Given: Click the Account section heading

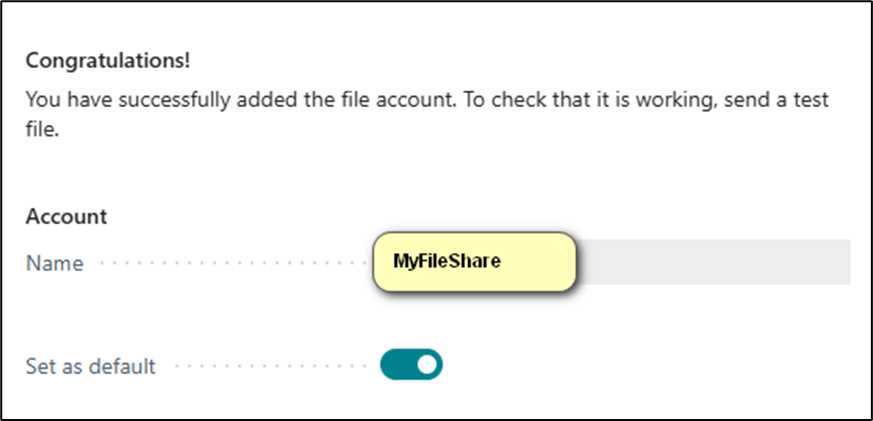Looking at the screenshot, I should coord(66,216).
